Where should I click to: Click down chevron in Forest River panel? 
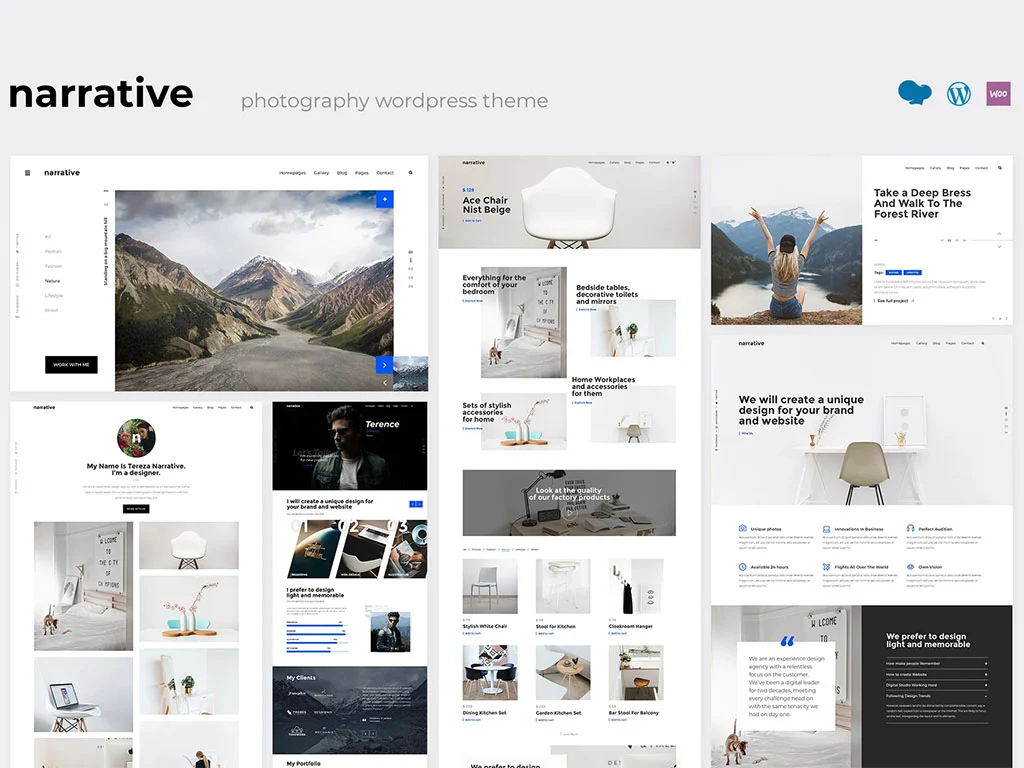(x=999, y=247)
